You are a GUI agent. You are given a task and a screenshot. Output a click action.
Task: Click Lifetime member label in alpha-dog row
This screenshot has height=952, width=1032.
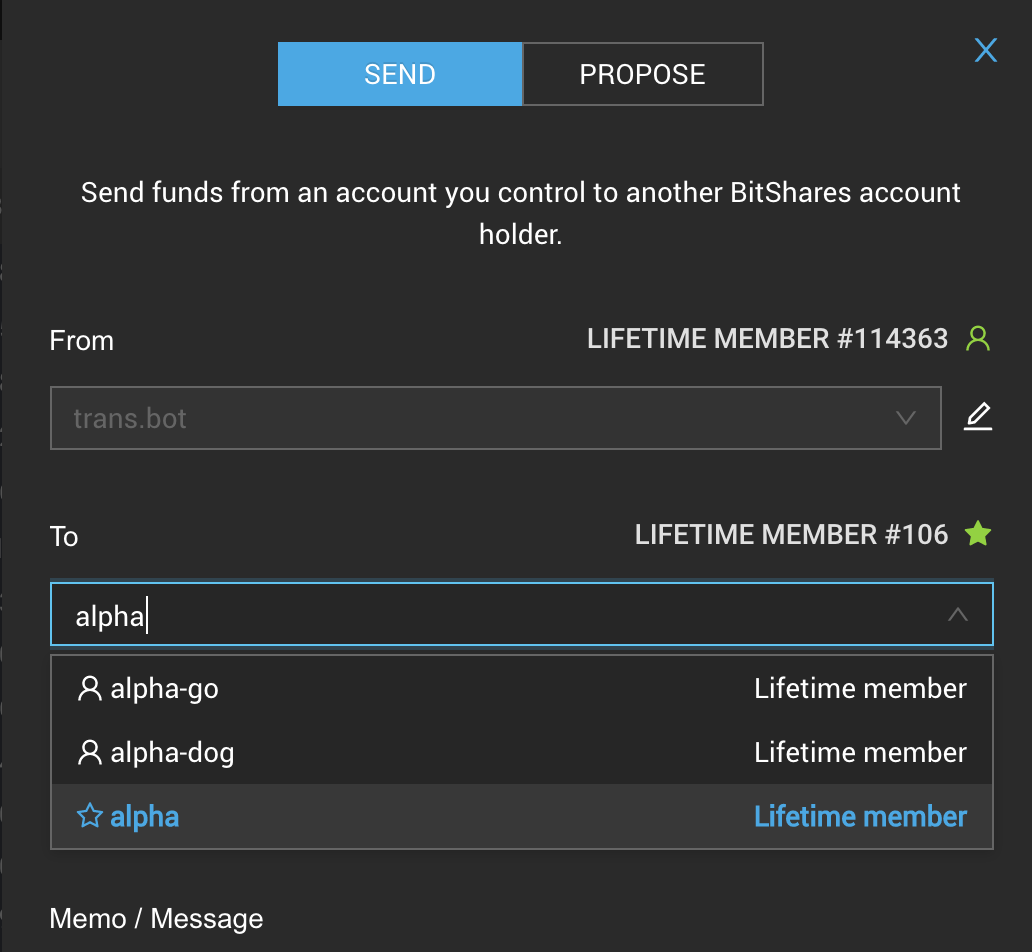pos(860,753)
